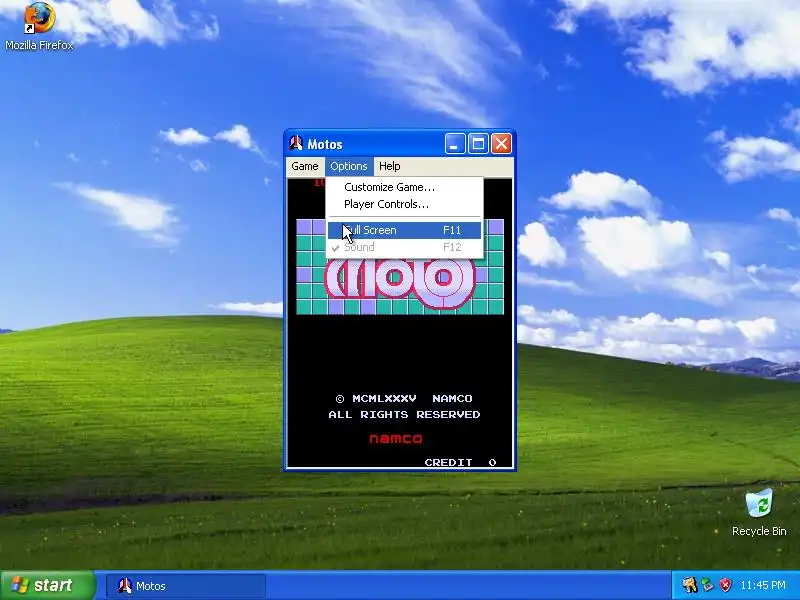
Task: Select the Recycle Bin desktop icon
Action: point(759,513)
